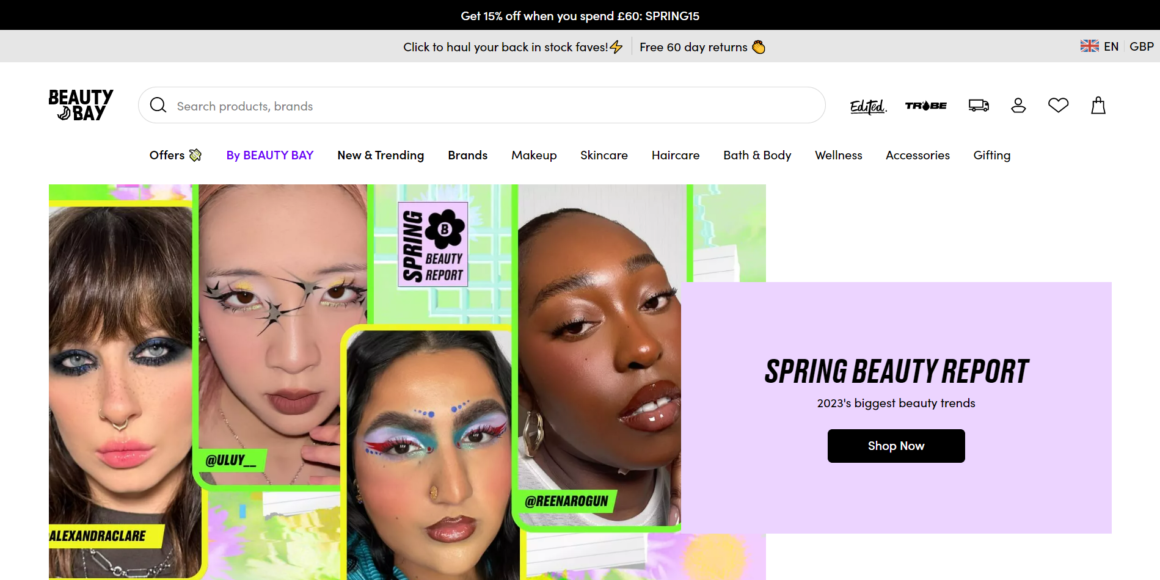Focus the Search products, brands field

tap(482, 105)
